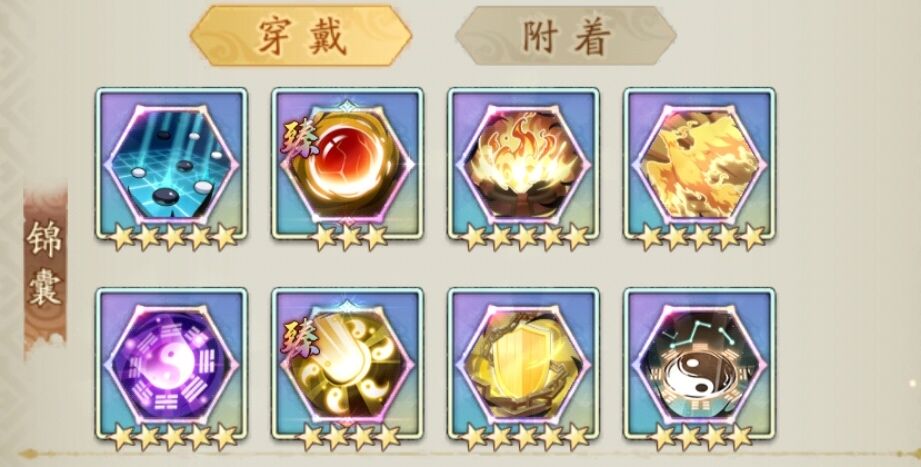Pick the golden fan with yin-yang symbols
Viewport: 921px width, 467px height.
pos(348,364)
